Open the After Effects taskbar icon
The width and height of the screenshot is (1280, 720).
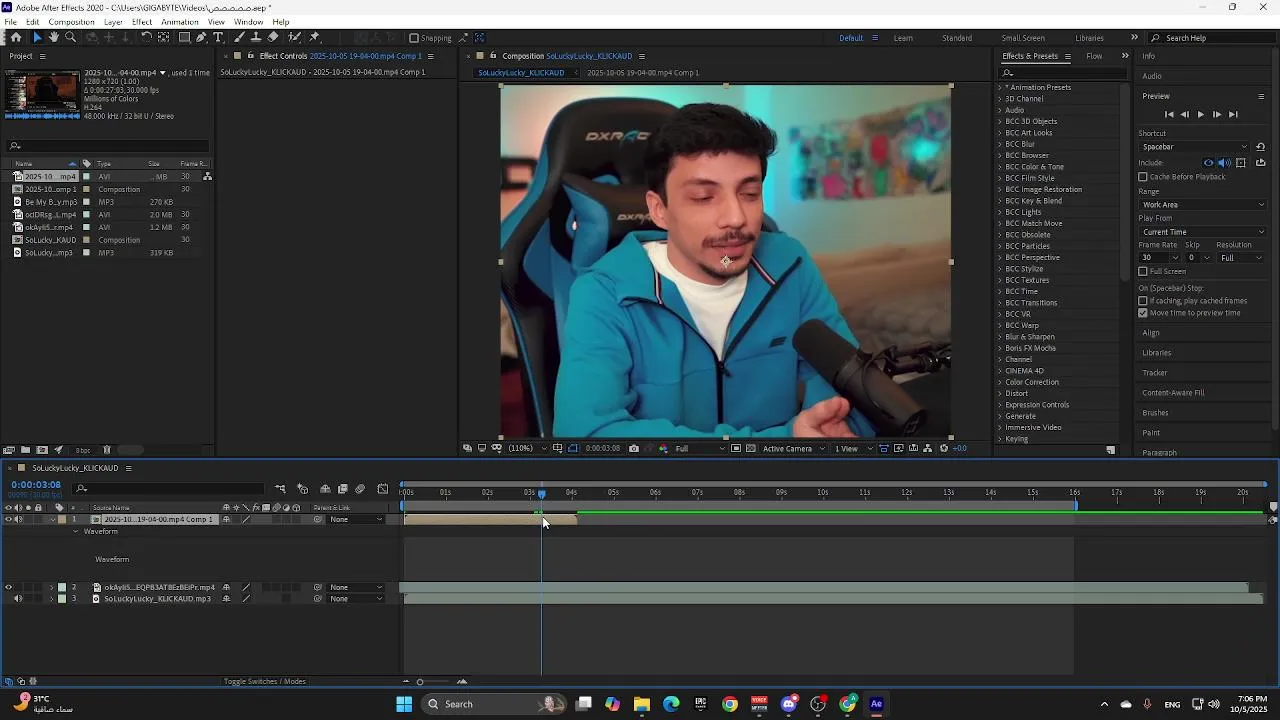click(x=877, y=704)
